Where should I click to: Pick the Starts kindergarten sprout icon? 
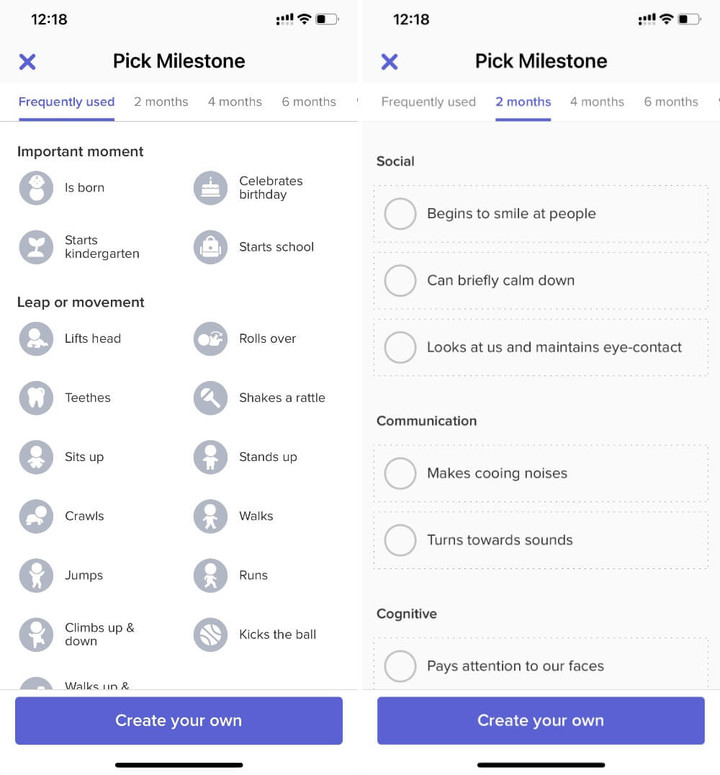[x=36, y=247]
